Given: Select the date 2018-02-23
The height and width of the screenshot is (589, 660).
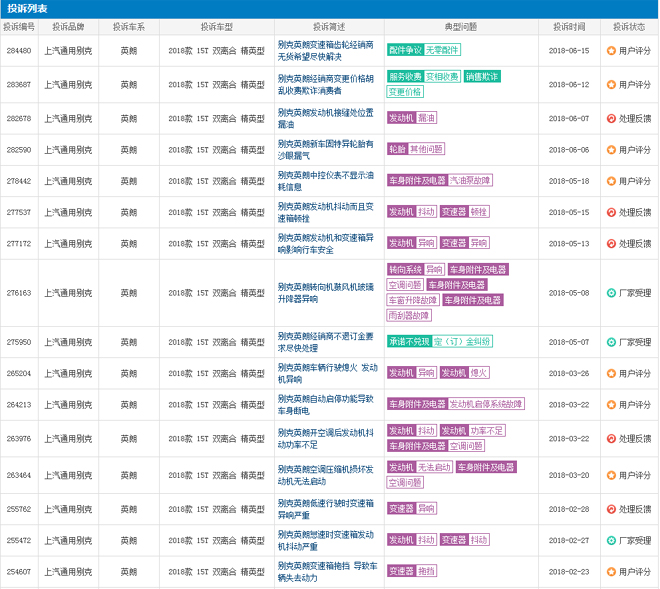Looking at the screenshot, I should [x=569, y=572].
